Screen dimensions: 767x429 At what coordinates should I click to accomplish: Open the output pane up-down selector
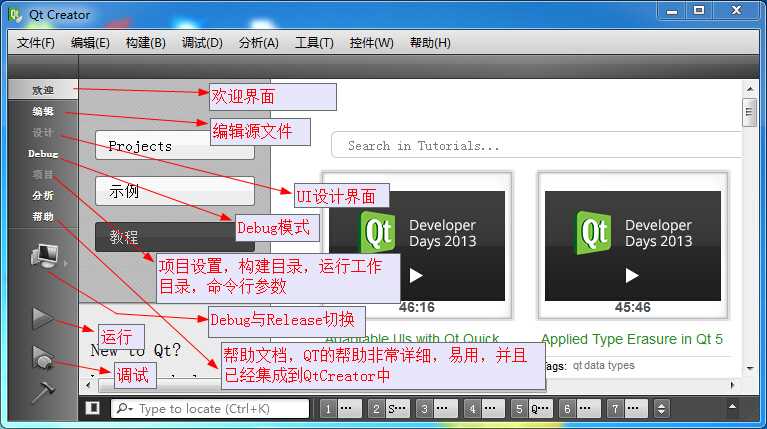click(661, 408)
